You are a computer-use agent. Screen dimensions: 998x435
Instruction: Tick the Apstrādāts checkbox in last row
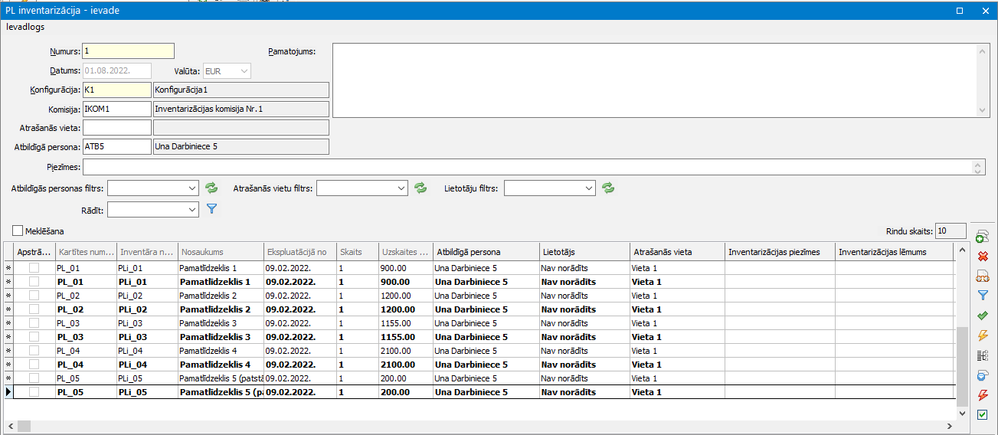(34, 393)
